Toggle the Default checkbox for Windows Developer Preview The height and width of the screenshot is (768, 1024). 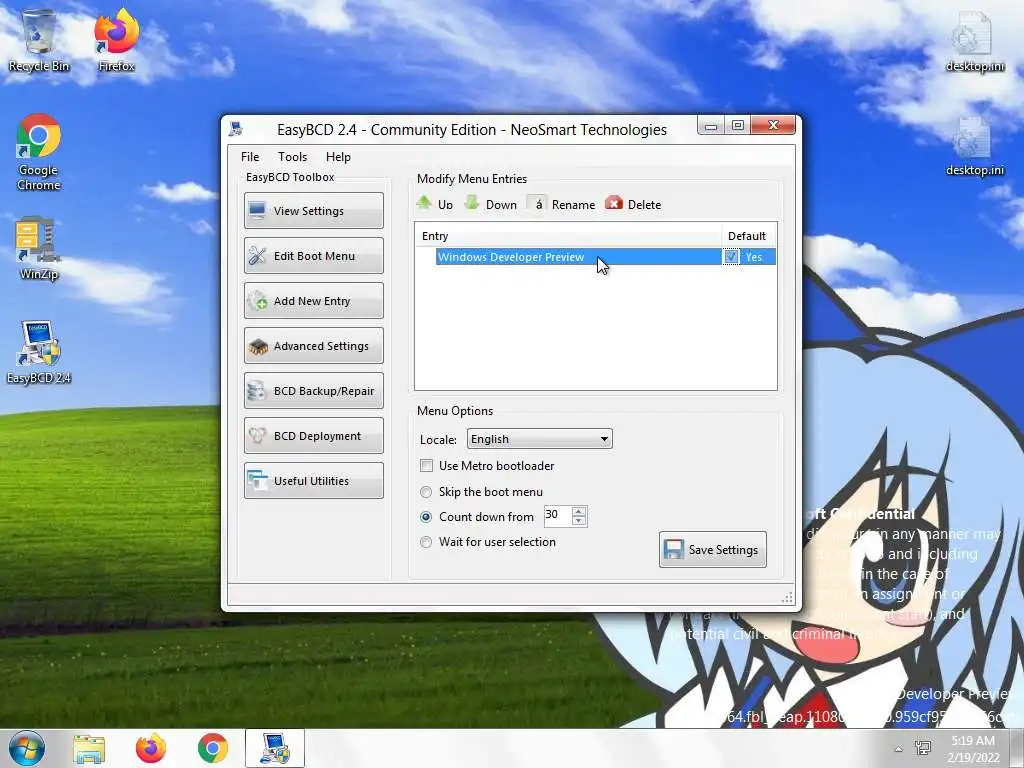[731, 257]
